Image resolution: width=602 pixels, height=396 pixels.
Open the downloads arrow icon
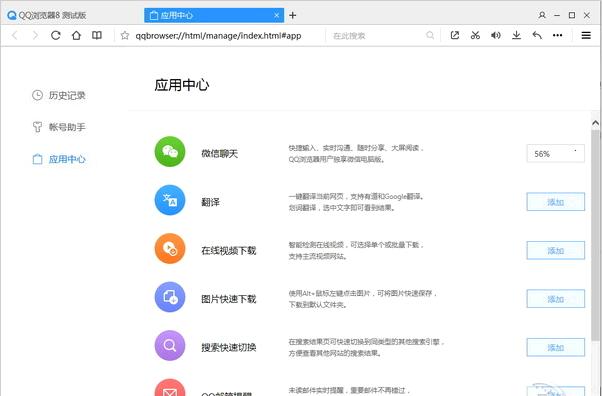(x=516, y=36)
